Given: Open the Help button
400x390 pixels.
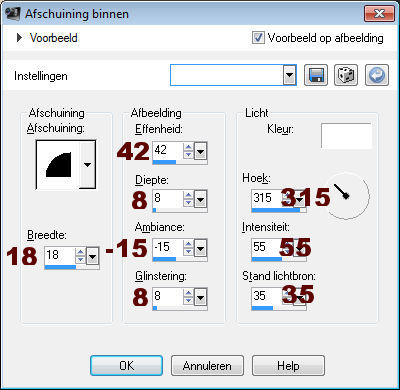Looking at the screenshot, I should pyautogui.click(x=288, y=366).
